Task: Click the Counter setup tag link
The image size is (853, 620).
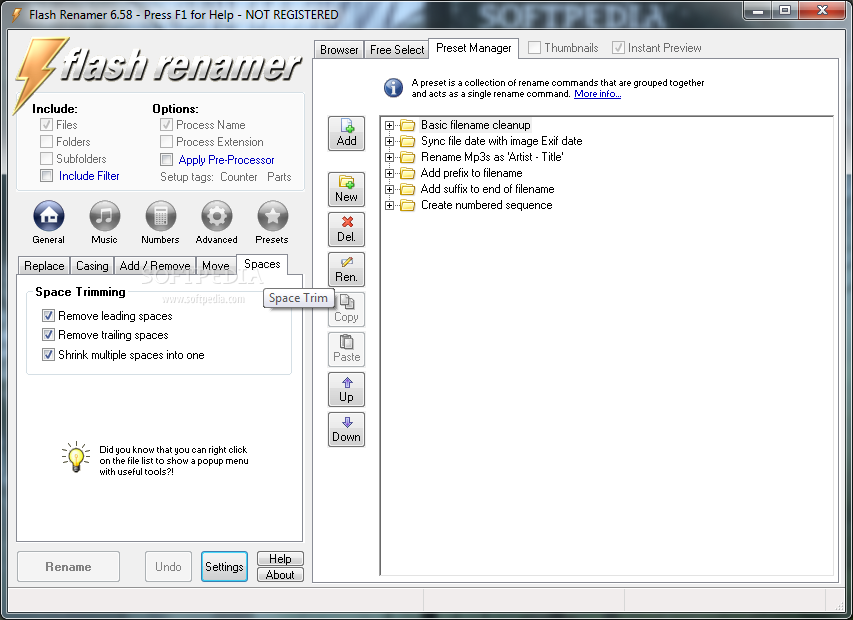Action: 238,177
